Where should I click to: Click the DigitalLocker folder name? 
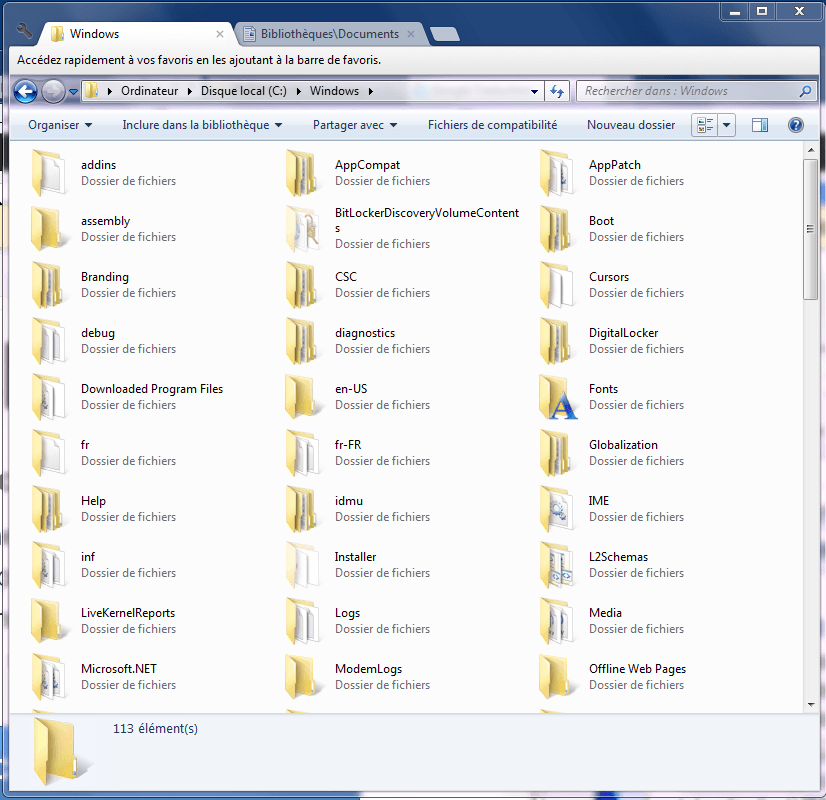click(x=623, y=333)
